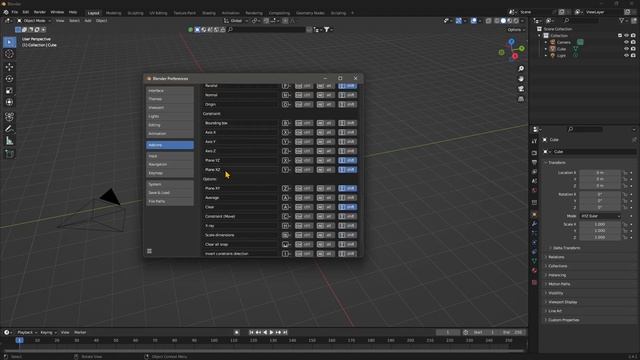640x360 pixels.
Task: Switch to the Modeling workspace tab
Action: pyautogui.click(x=113, y=13)
